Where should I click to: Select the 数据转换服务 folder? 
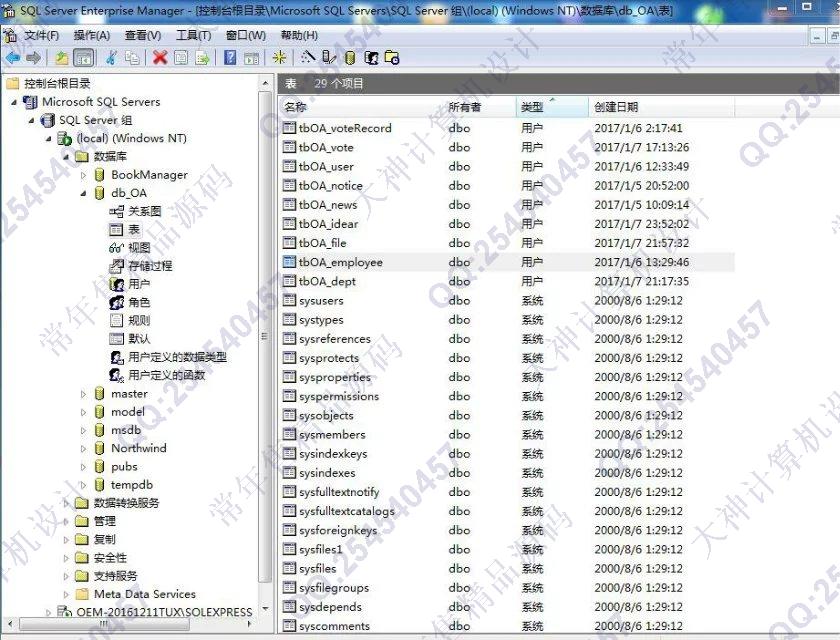coord(126,503)
